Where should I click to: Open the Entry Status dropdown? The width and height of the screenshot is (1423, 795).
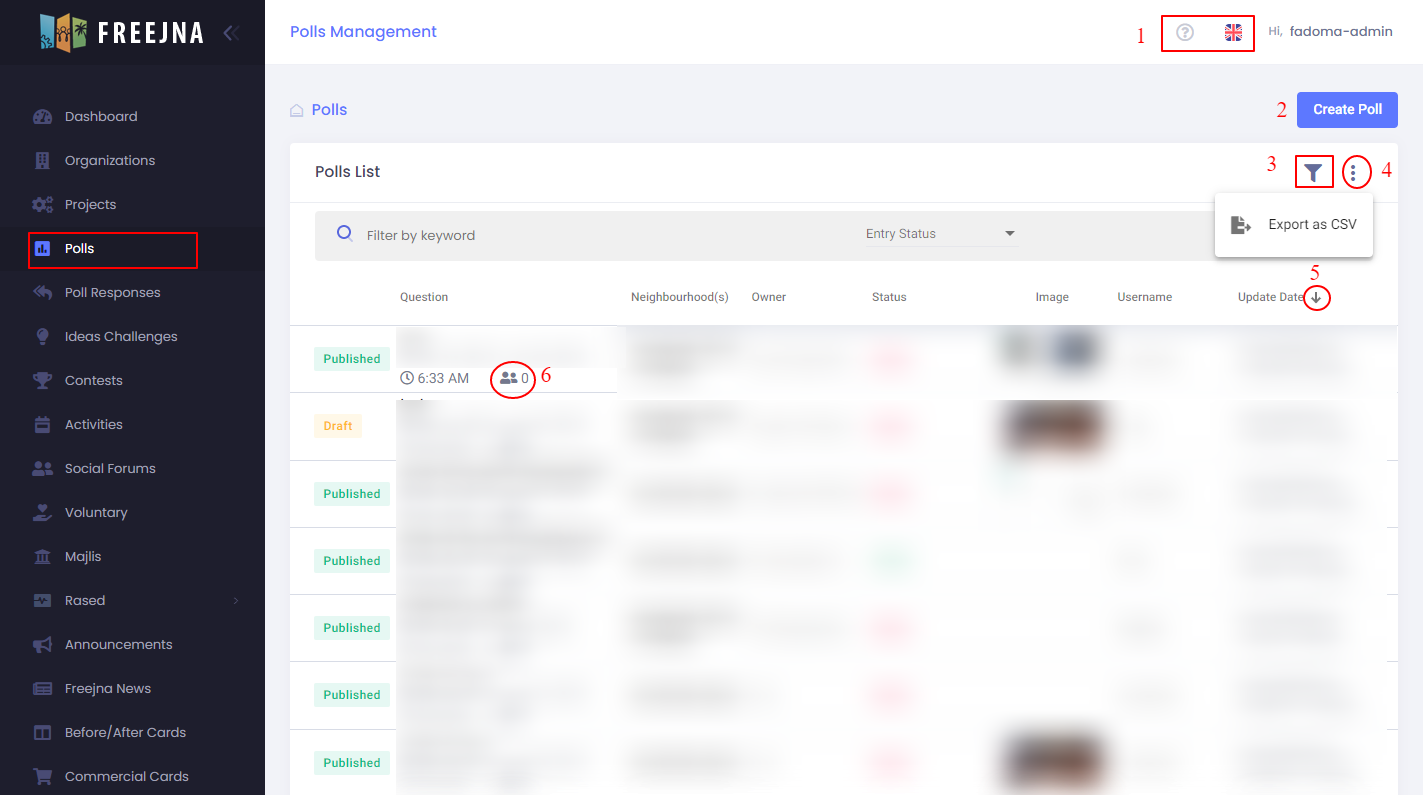(x=940, y=234)
